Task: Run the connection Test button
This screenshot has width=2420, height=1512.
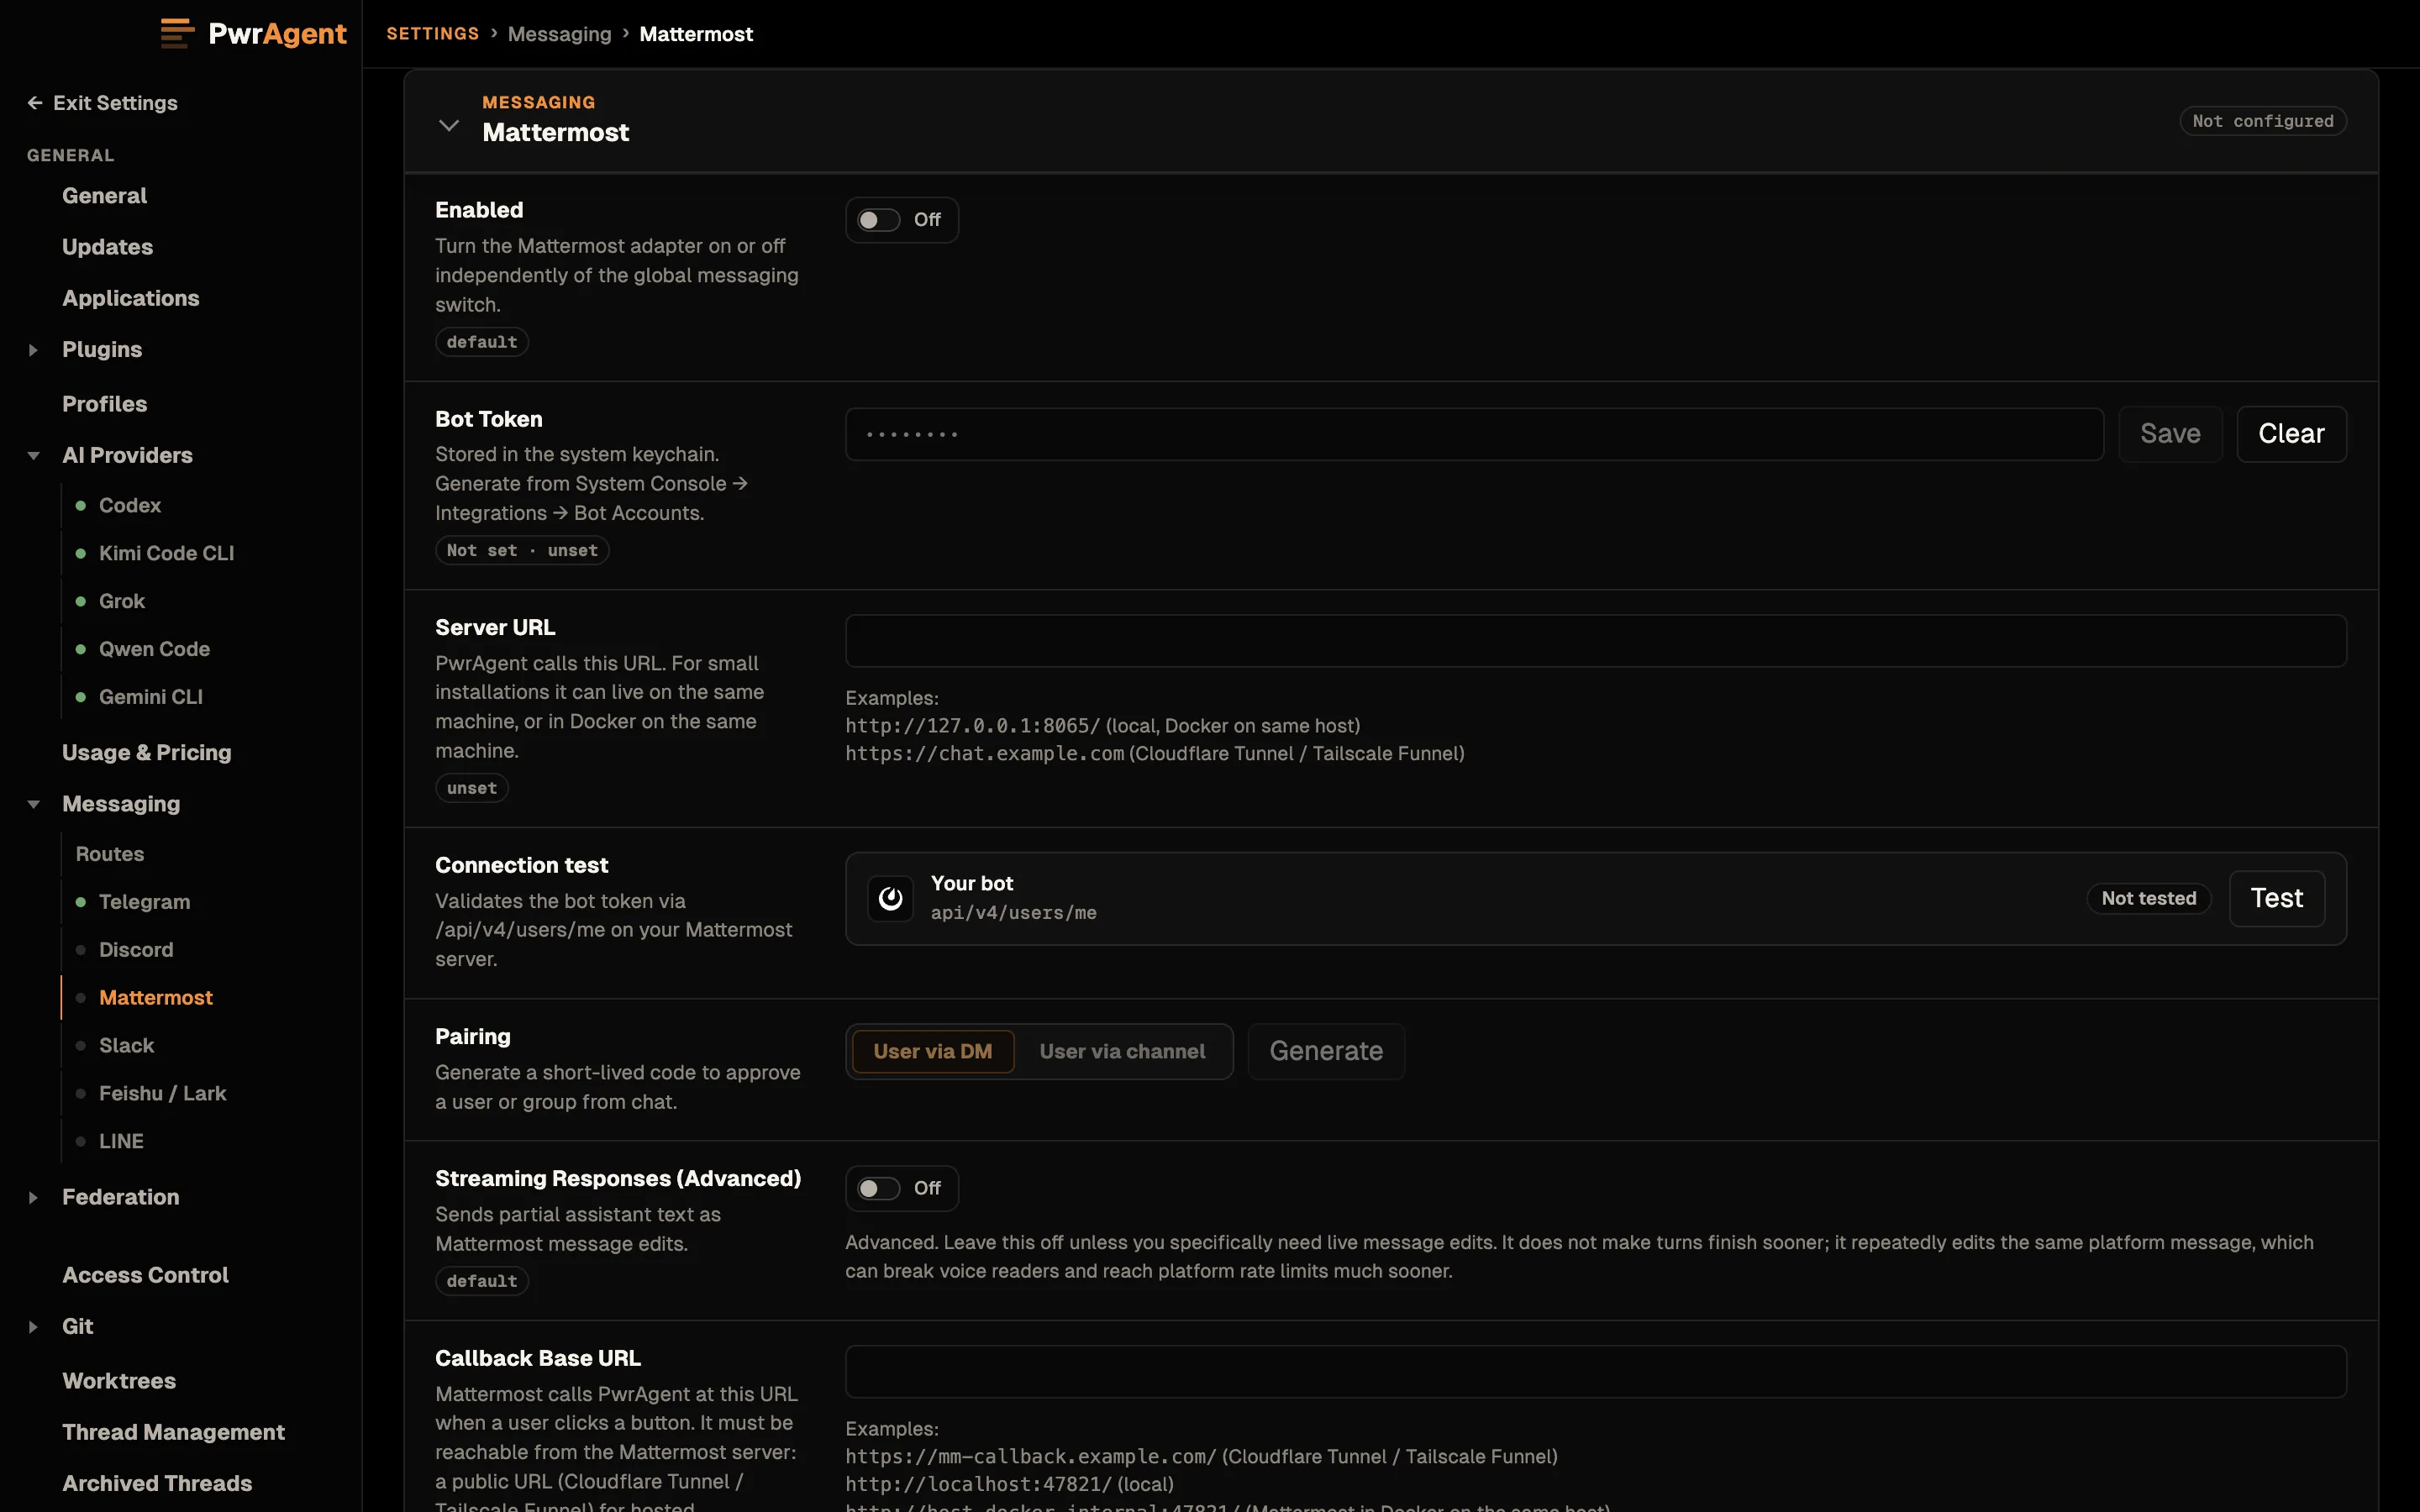Action: (2277, 898)
